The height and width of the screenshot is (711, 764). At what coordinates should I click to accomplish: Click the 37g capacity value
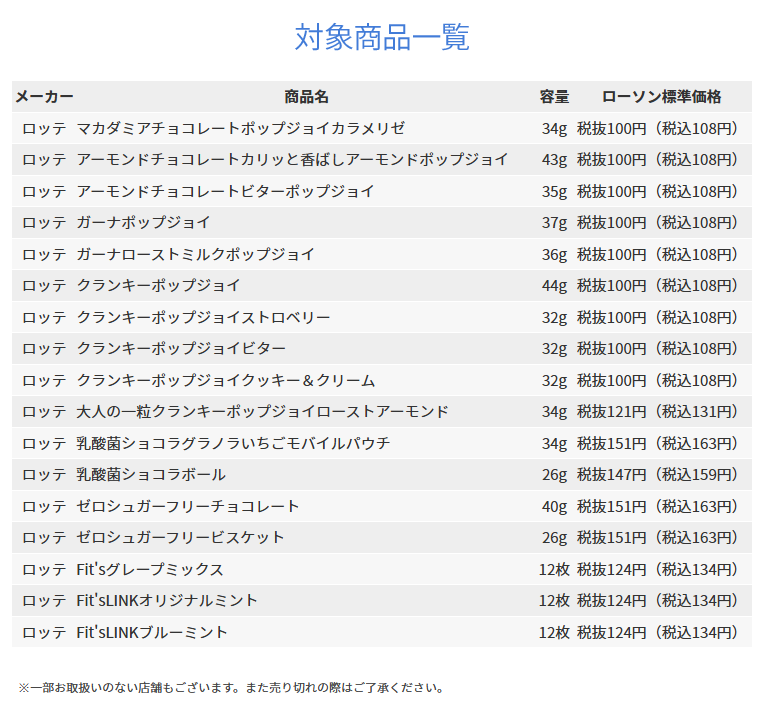coord(554,222)
